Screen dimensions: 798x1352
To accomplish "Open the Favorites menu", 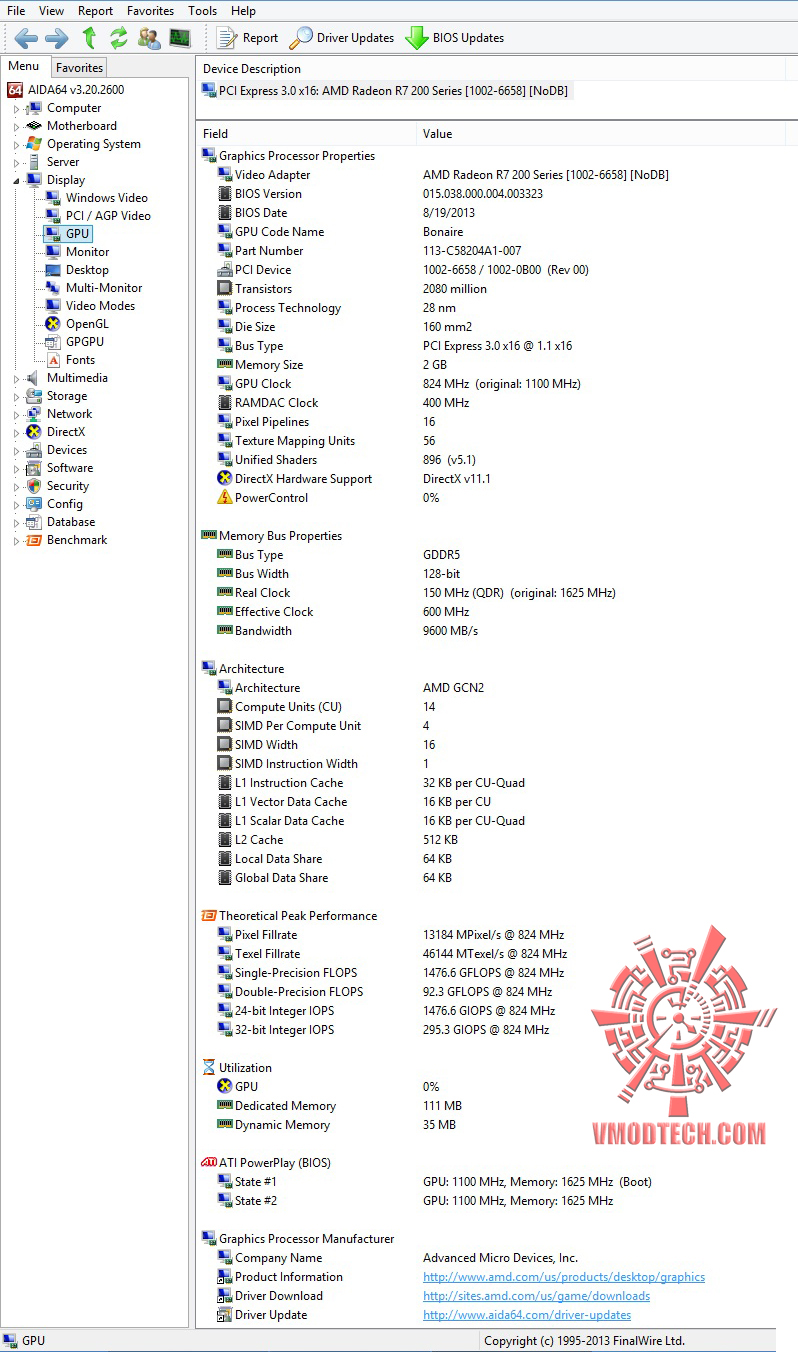I will tap(150, 11).
